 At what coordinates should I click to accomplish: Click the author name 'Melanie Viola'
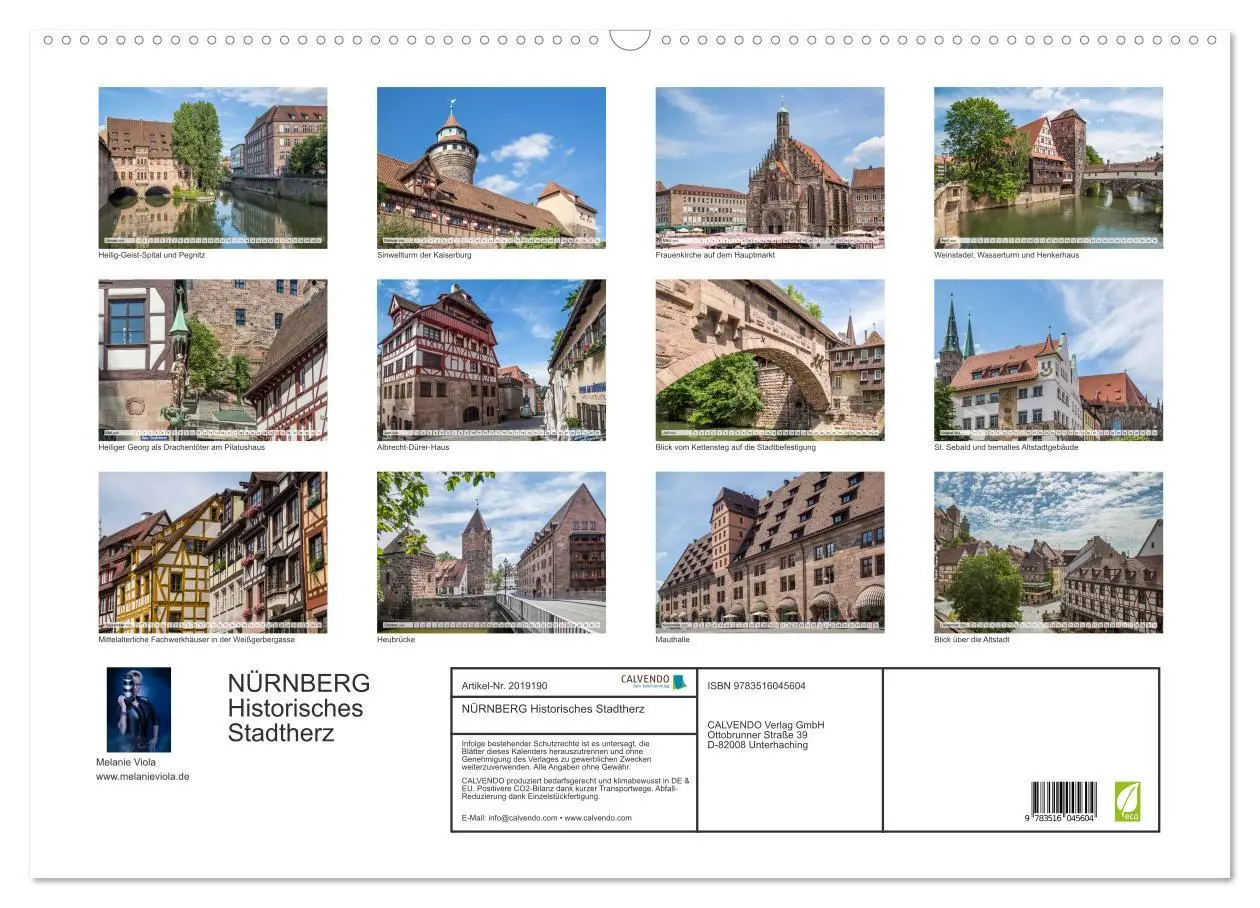tap(126, 762)
